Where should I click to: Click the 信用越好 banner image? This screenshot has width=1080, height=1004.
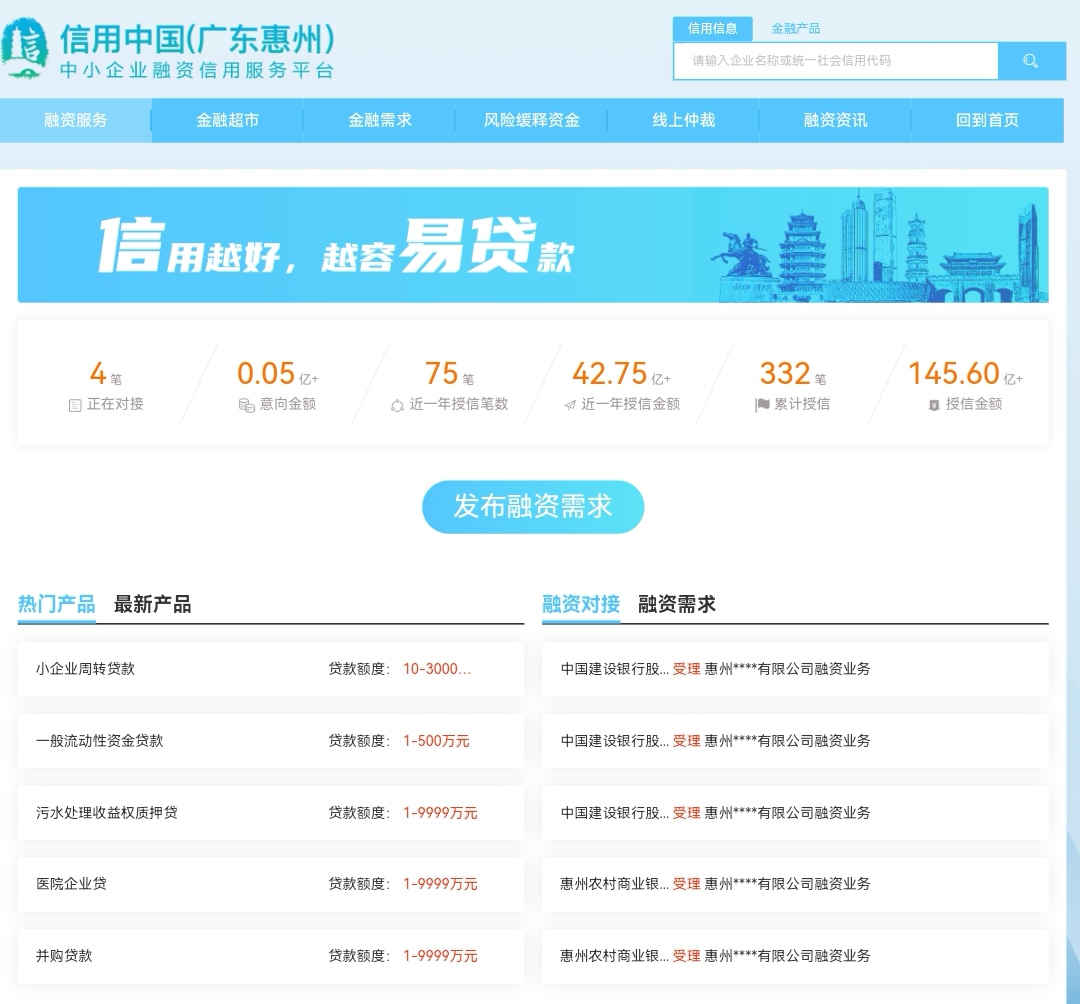(x=531, y=245)
